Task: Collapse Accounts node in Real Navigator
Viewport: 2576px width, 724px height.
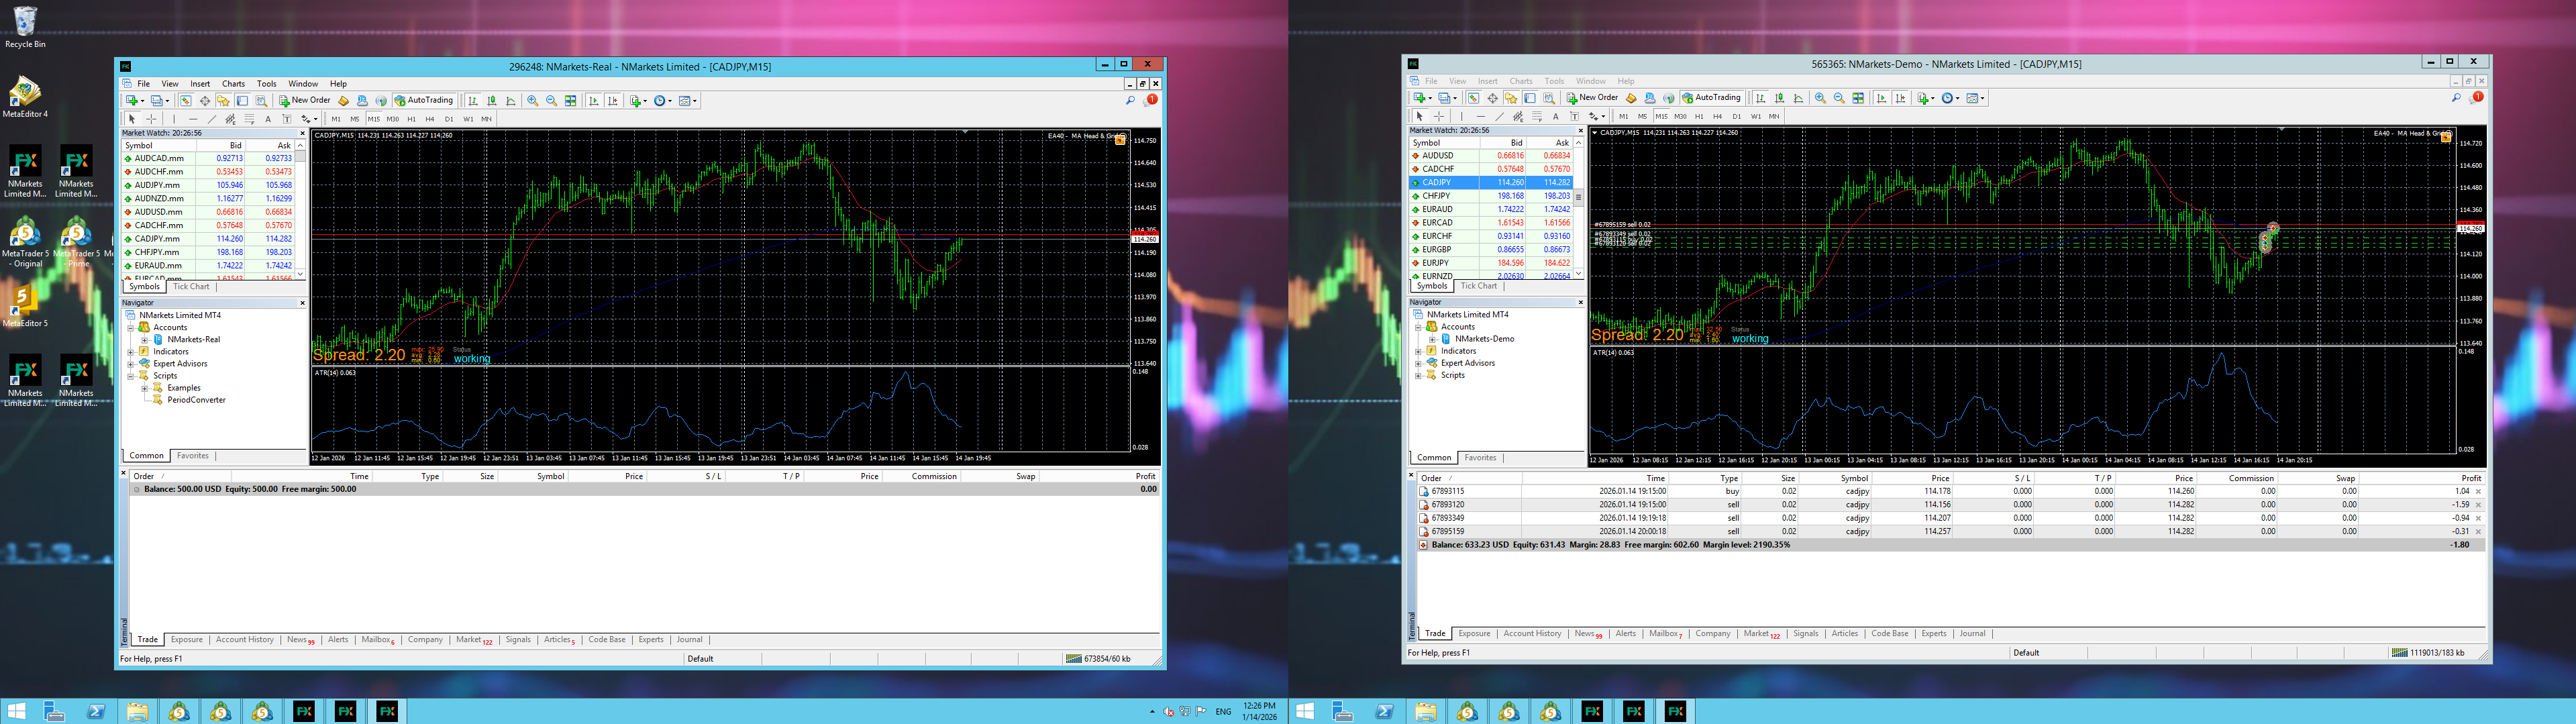Action: pyautogui.click(x=131, y=327)
